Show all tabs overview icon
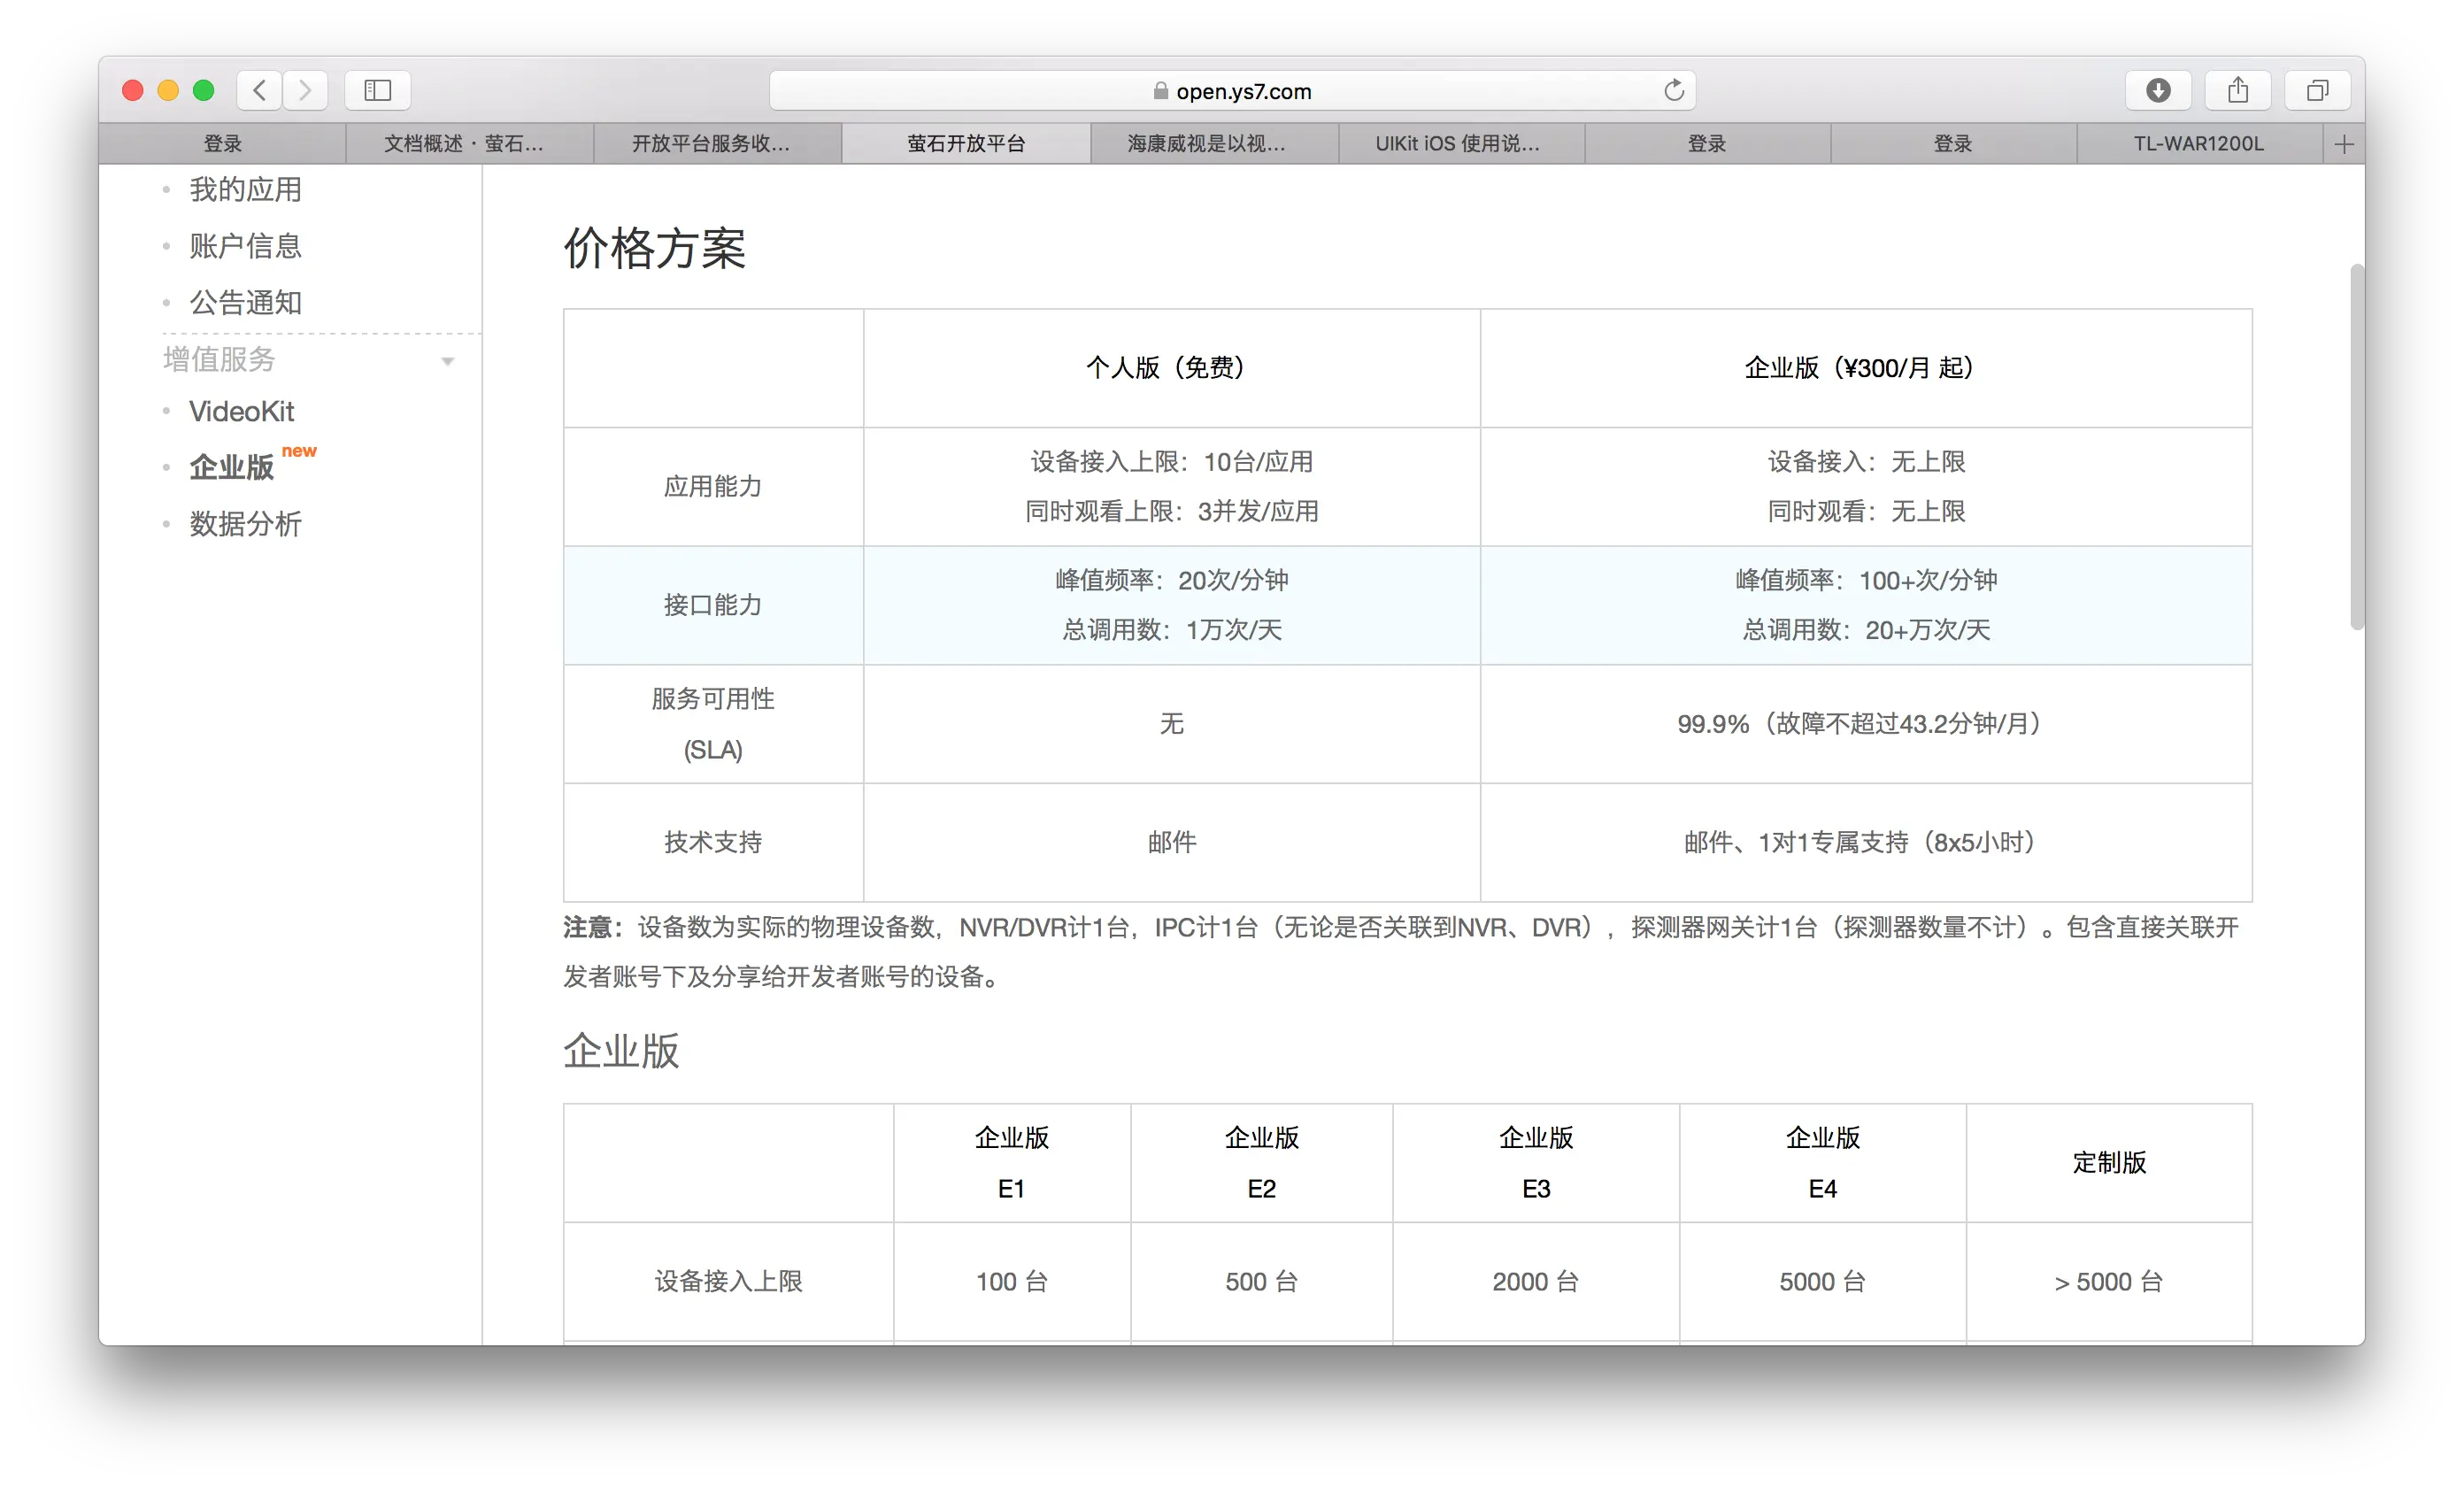Viewport: 2464px width, 1487px height. [x=2317, y=91]
